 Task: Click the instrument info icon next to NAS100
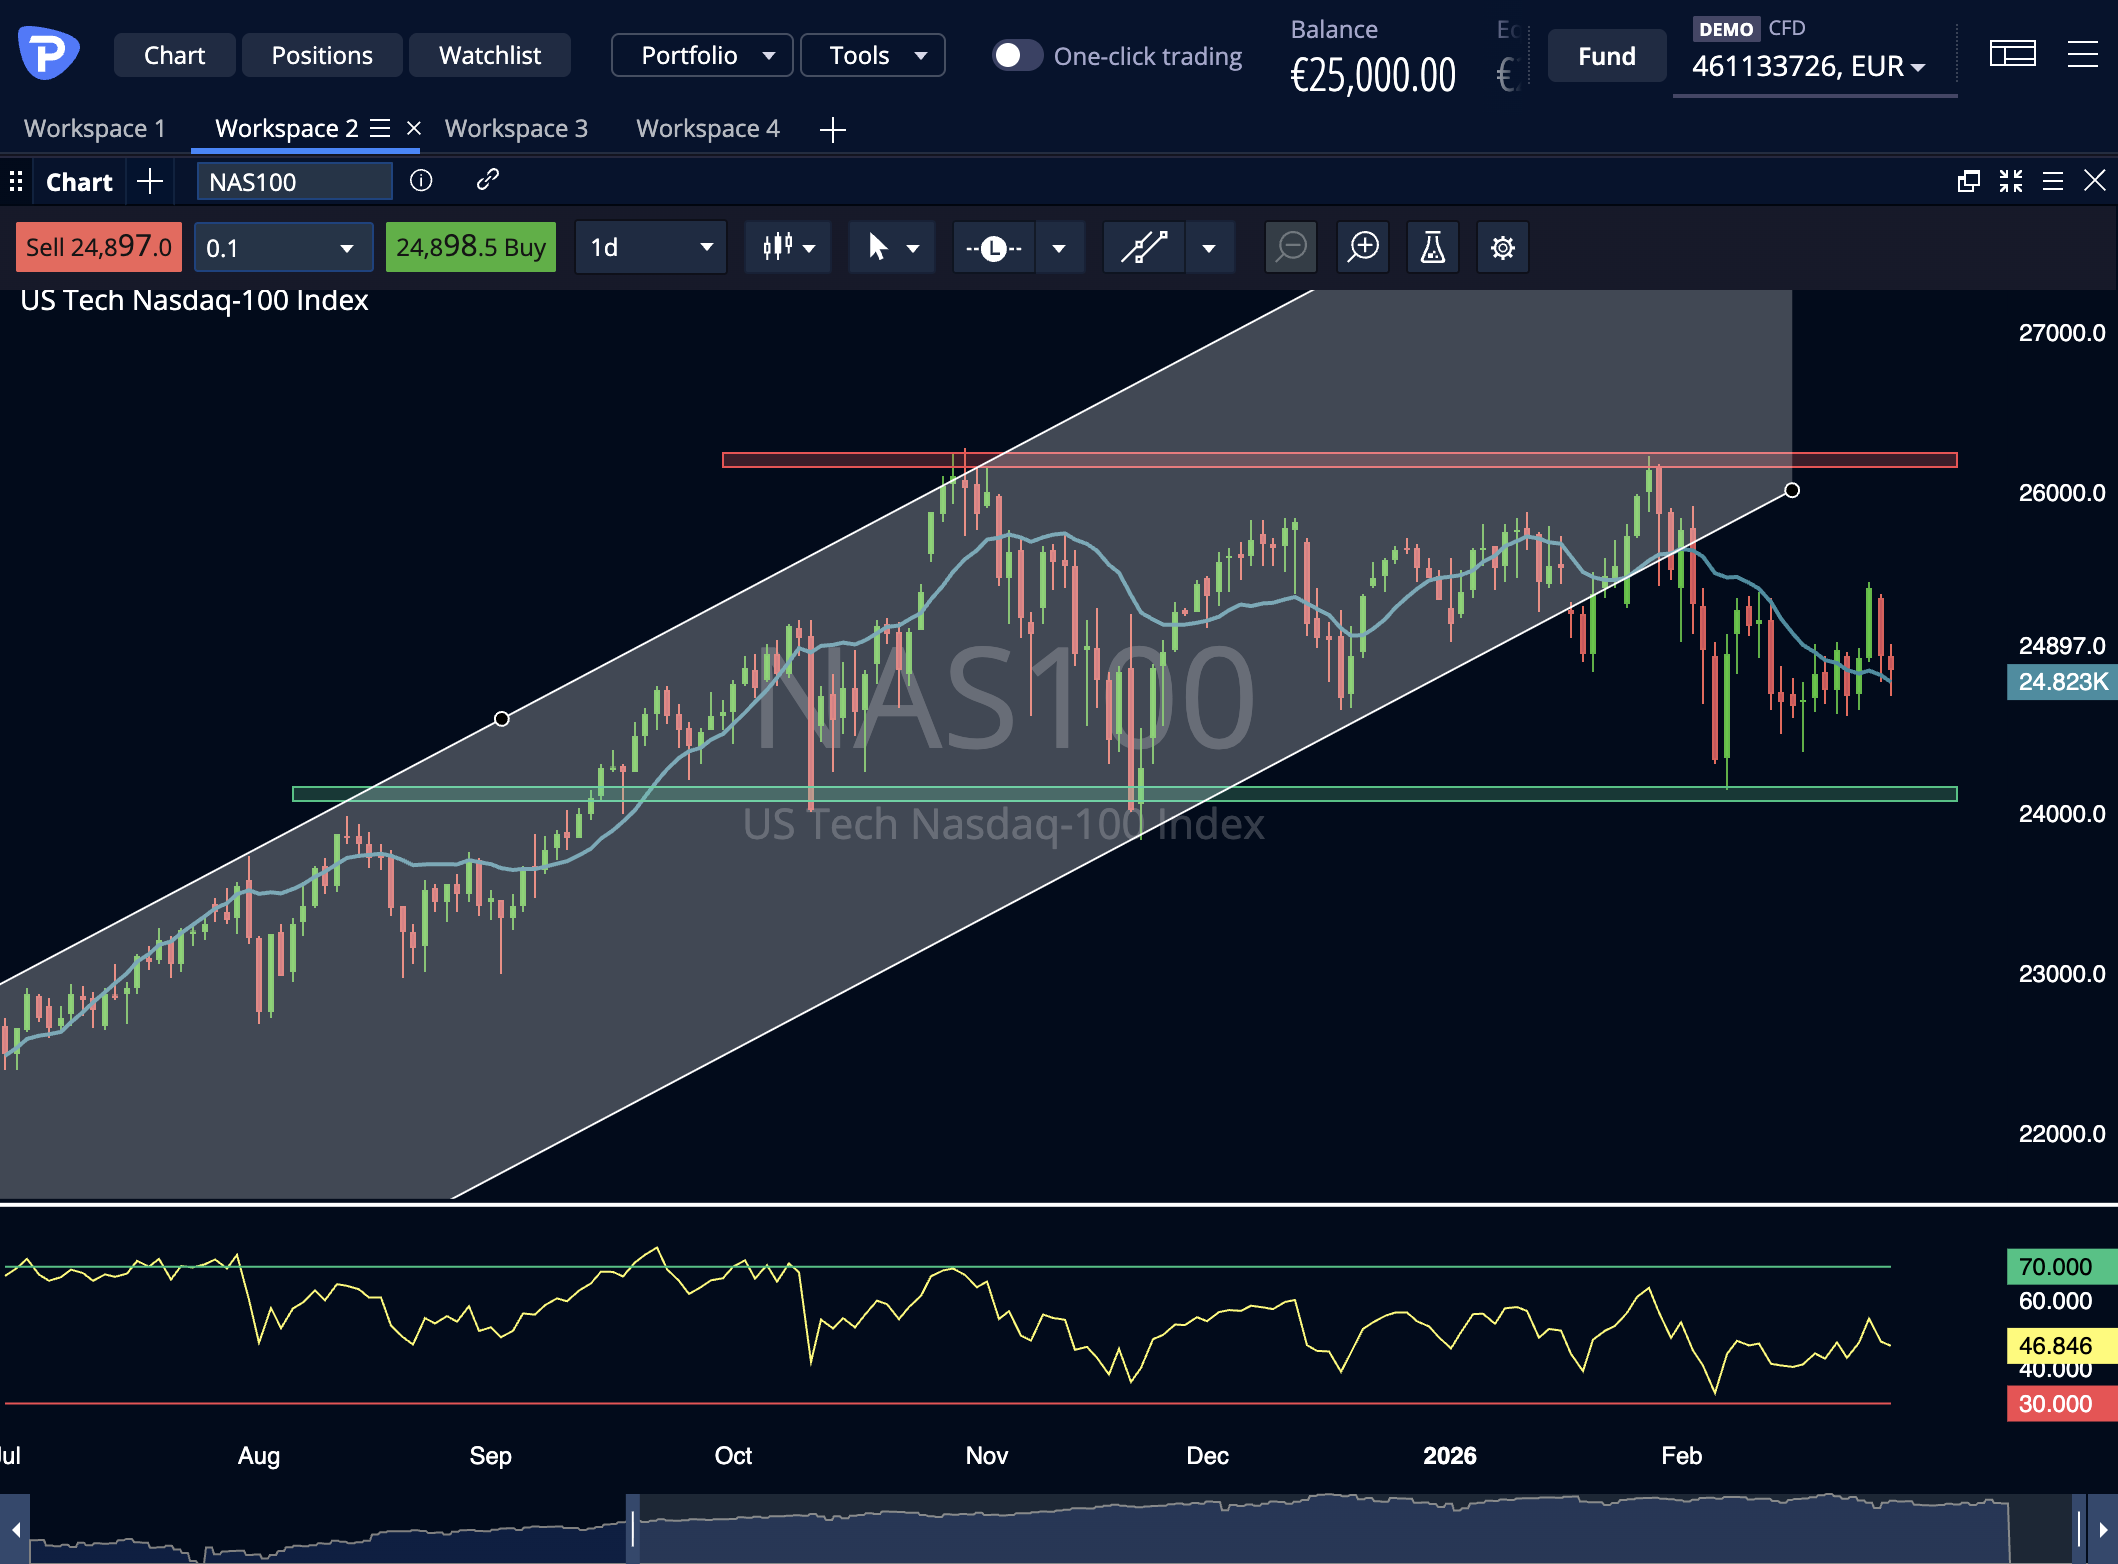coord(420,181)
